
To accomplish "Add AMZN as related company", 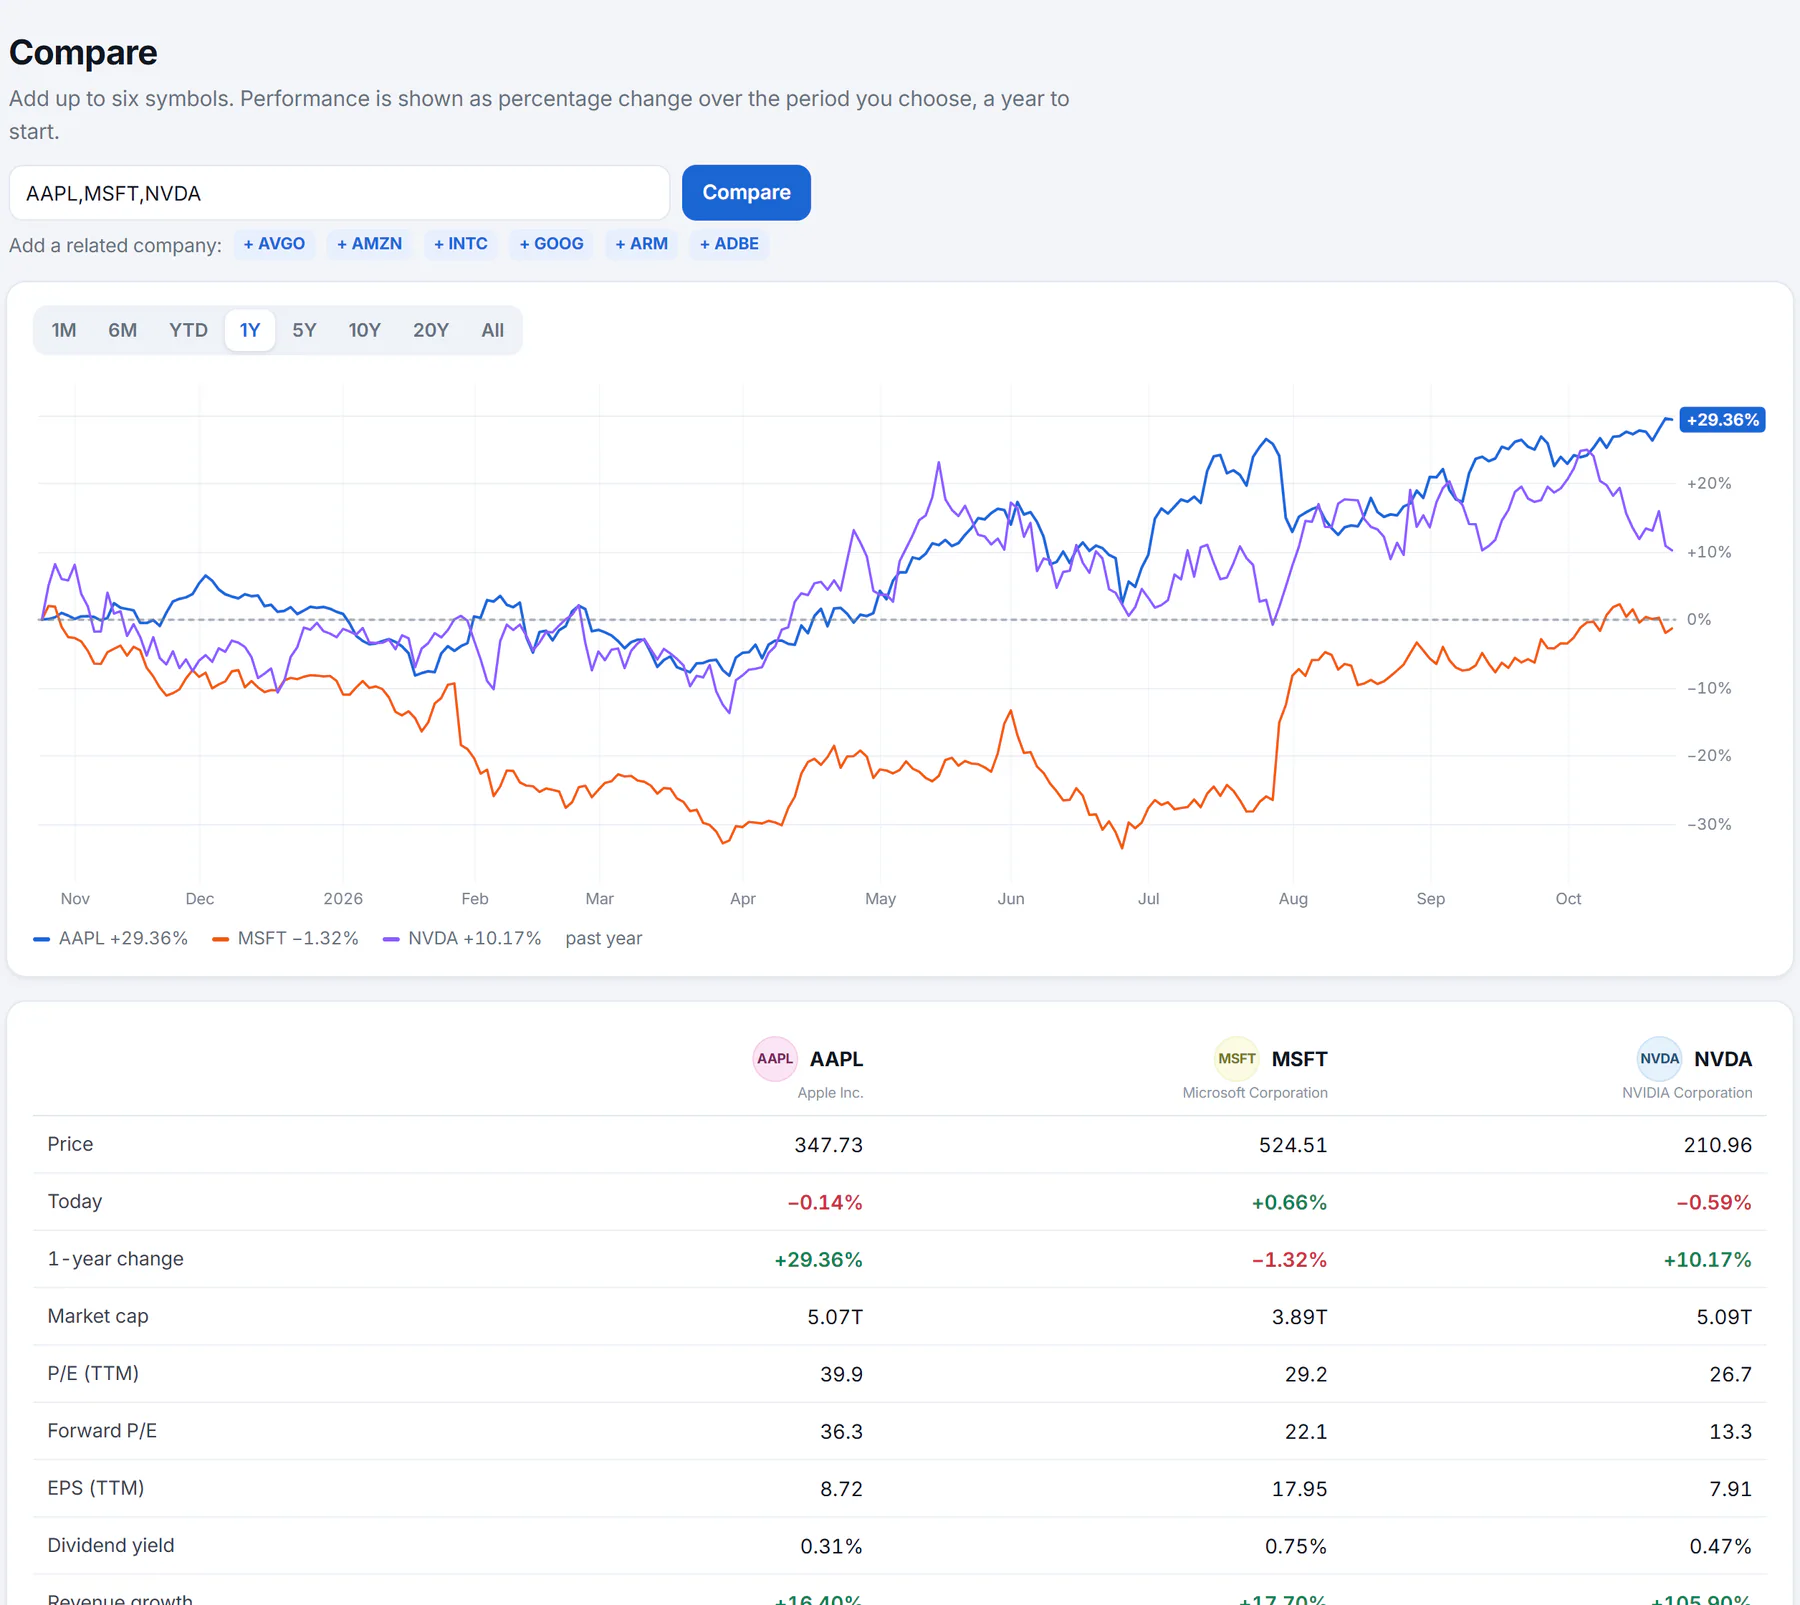I will (x=369, y=244).
